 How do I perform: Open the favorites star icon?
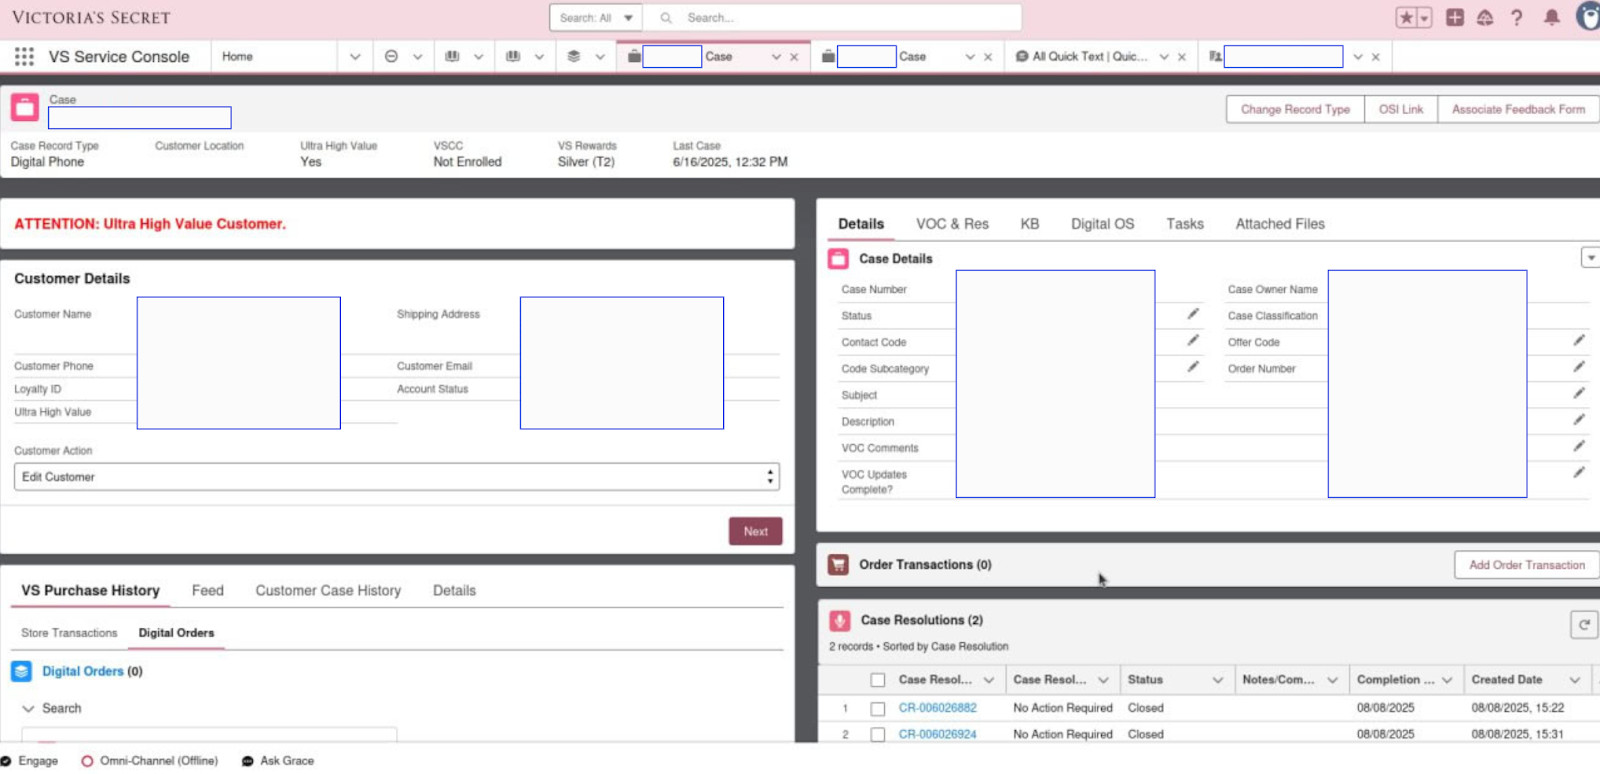pyautogui.click(x=1406, y=18)
